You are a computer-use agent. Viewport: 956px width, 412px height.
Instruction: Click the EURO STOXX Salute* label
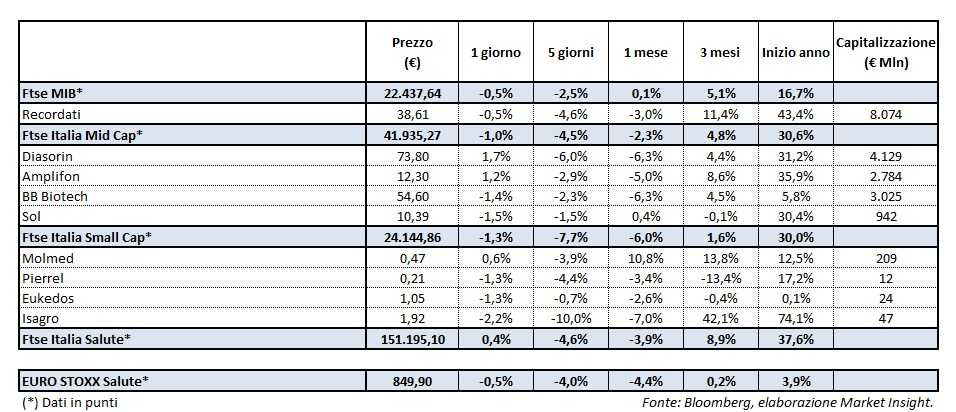point(85,380)
